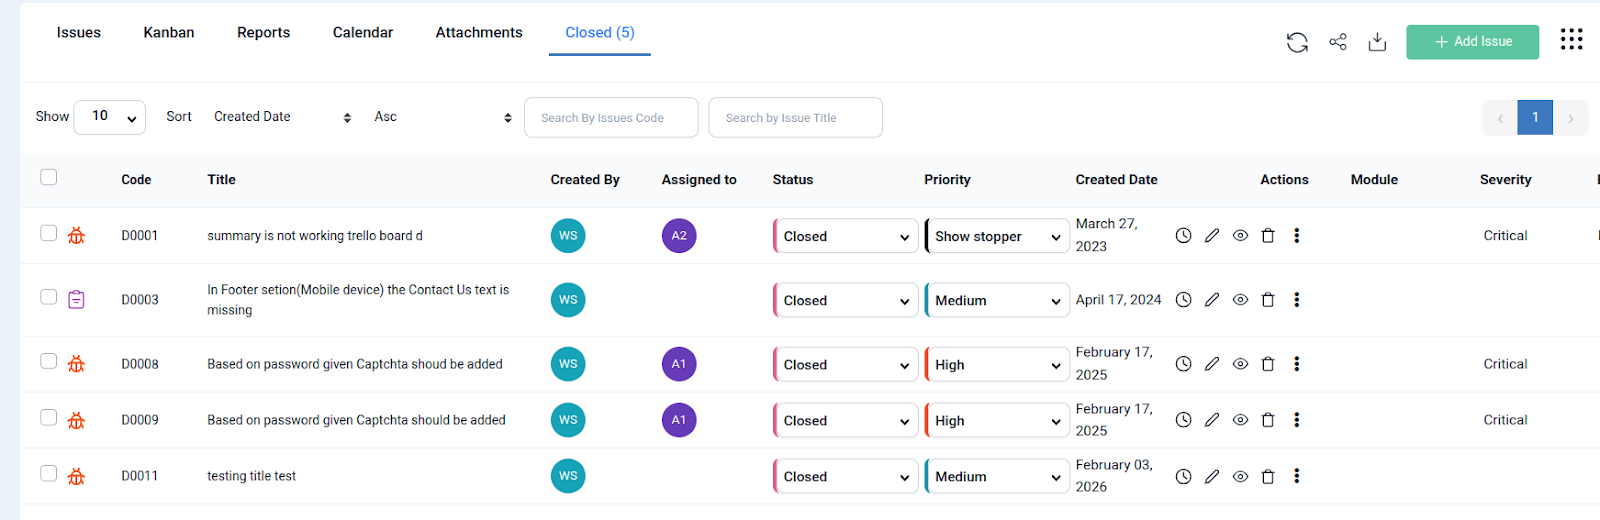
Task: Open more actions for D0001
Action: point(1297,236)
